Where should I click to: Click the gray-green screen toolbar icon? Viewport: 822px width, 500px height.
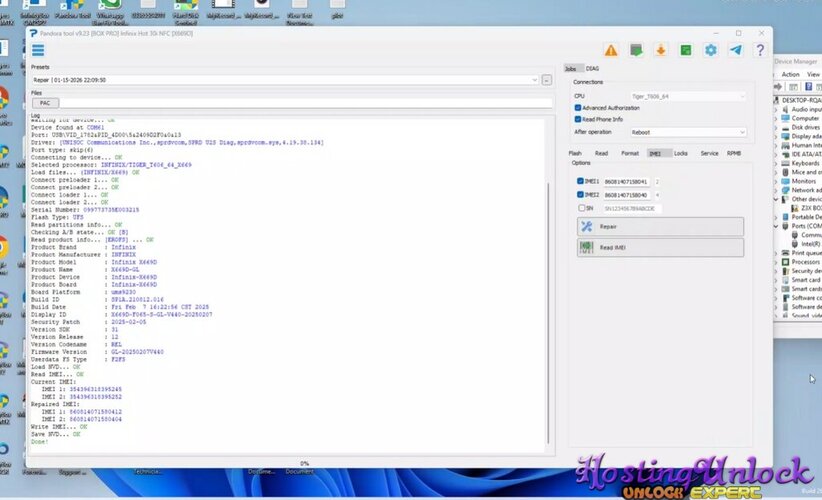click(635, 50)
